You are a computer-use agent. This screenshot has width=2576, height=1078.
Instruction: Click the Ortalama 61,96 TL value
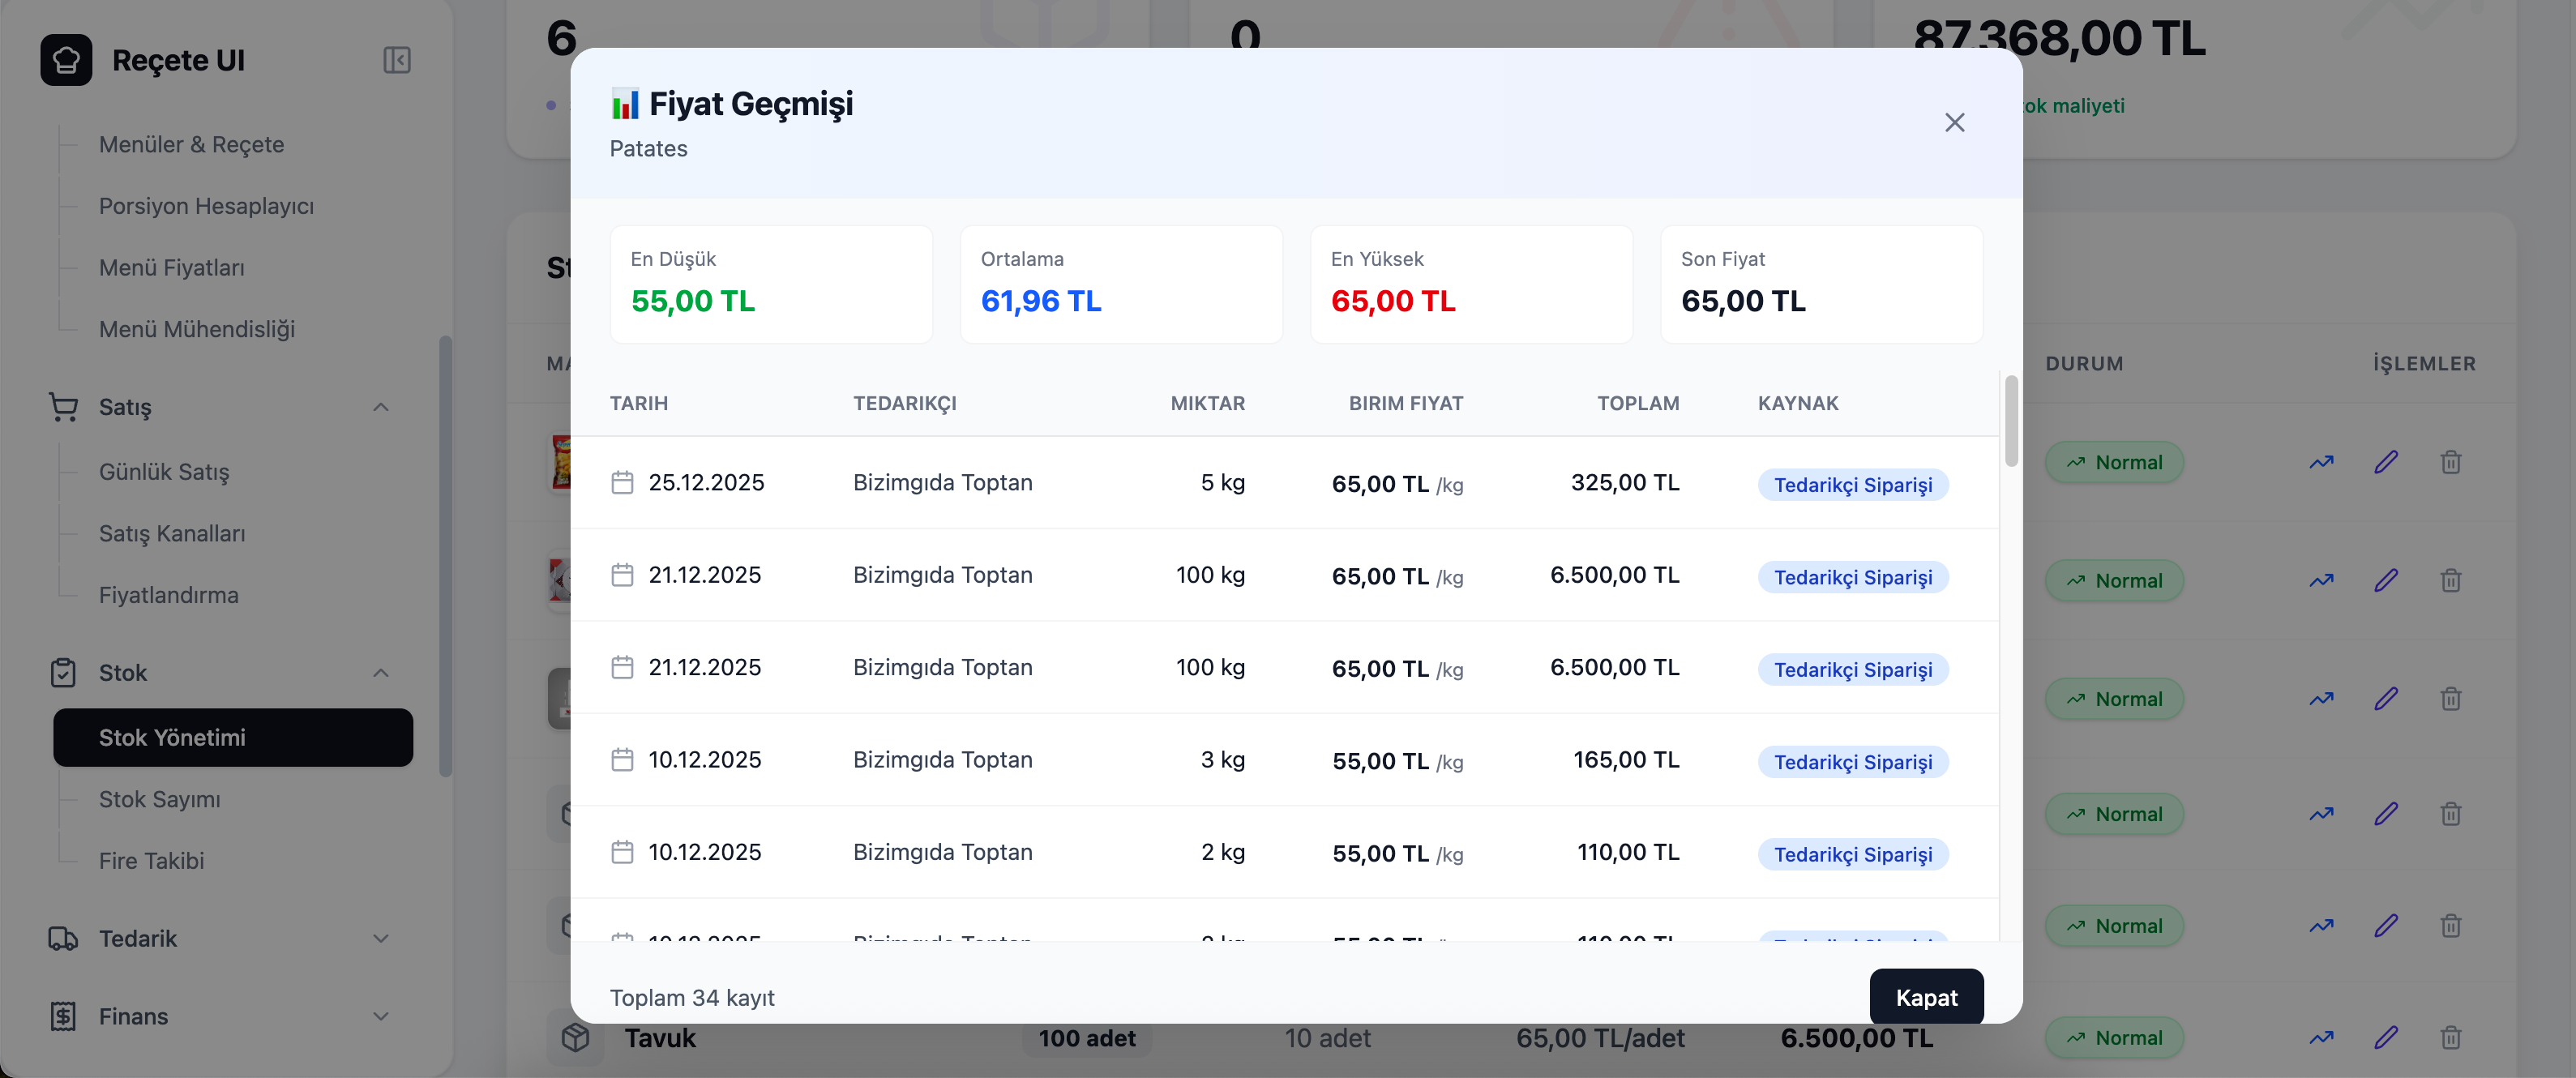click(1041, 301)
